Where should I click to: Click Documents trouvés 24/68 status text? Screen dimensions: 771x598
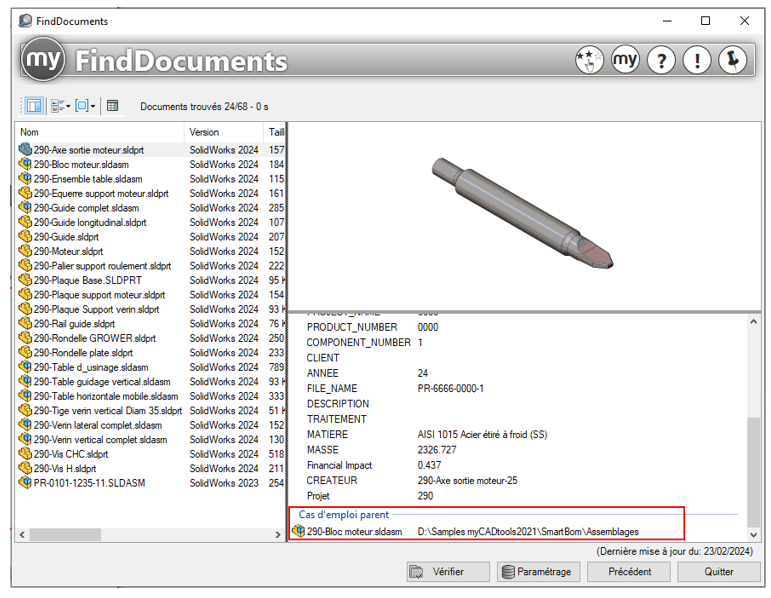point(204,106)
